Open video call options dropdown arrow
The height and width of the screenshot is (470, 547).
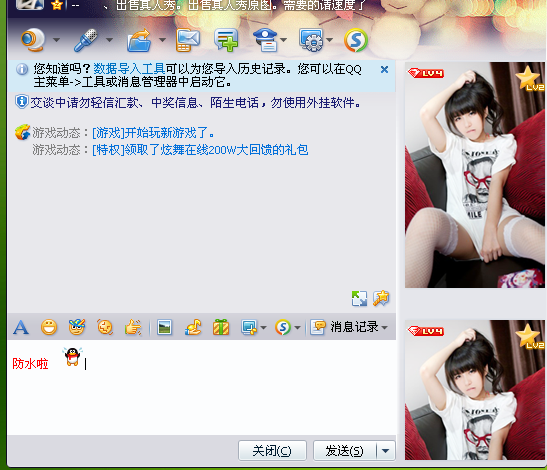[x=57, y=40]
